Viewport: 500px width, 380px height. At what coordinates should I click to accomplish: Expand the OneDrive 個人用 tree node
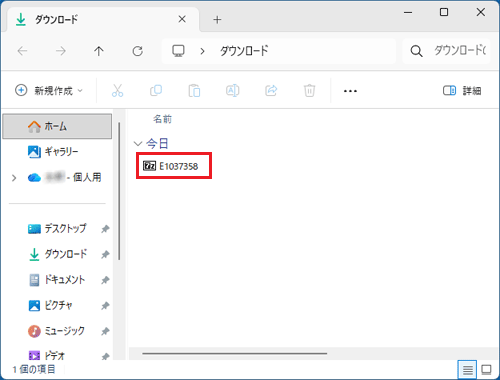[x=14, y=178]
